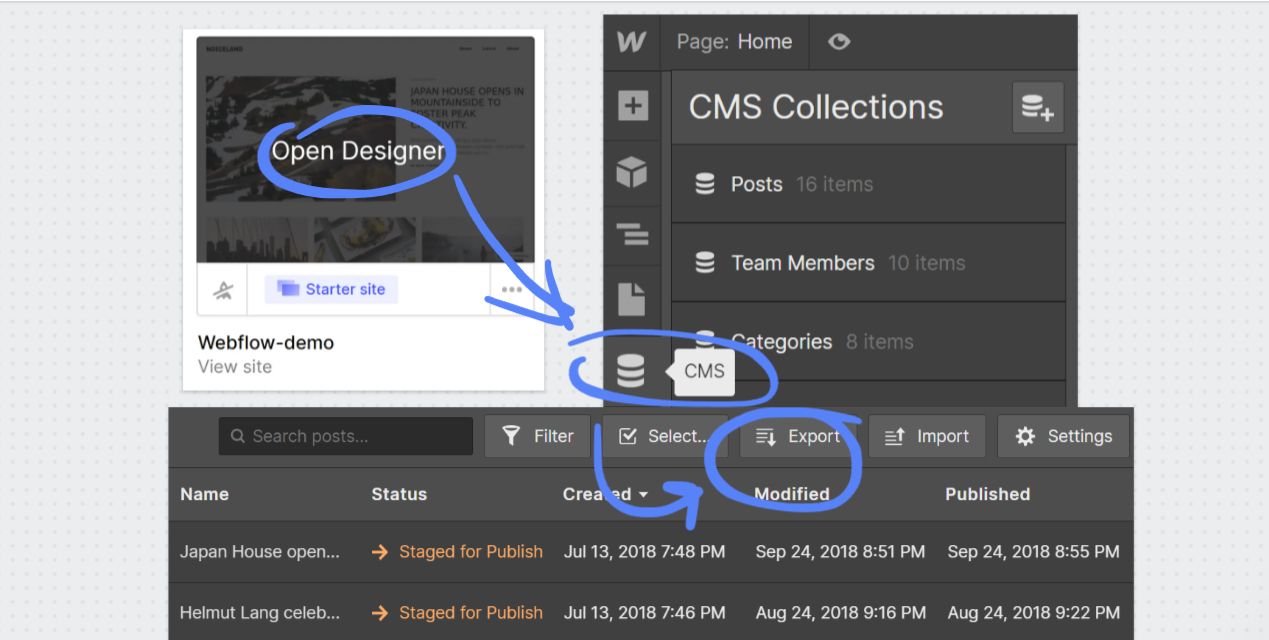Click inside the Search posts field

[x=345, y=436]
